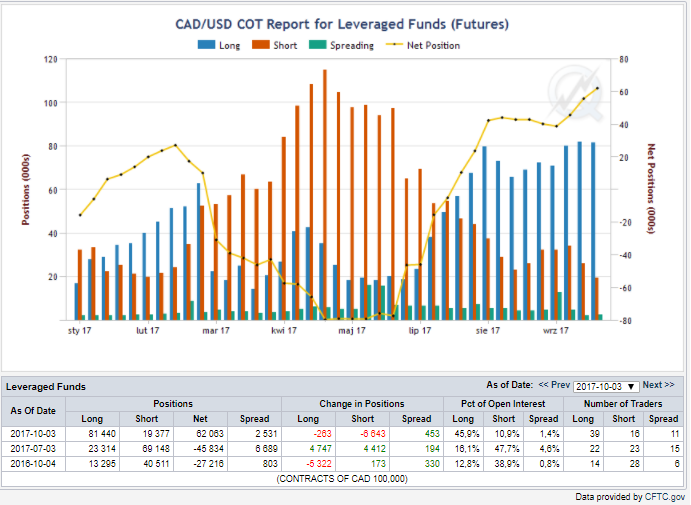Click change in Short value 4 412
This screenshot has width=691, height=505.
click(374, 449)
